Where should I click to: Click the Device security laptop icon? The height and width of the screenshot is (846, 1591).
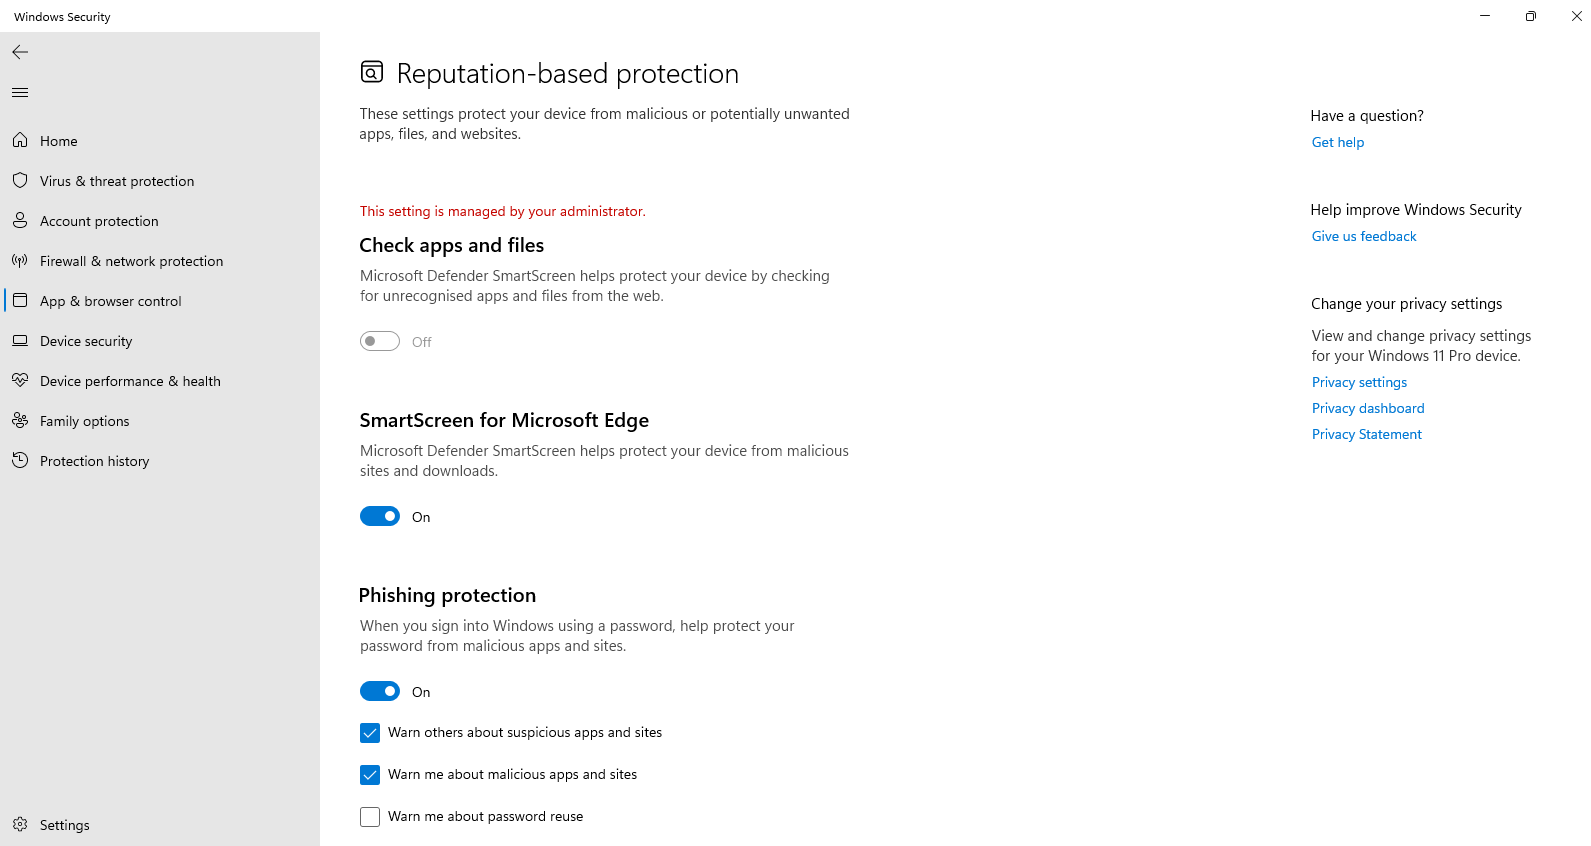coord(20,341)
